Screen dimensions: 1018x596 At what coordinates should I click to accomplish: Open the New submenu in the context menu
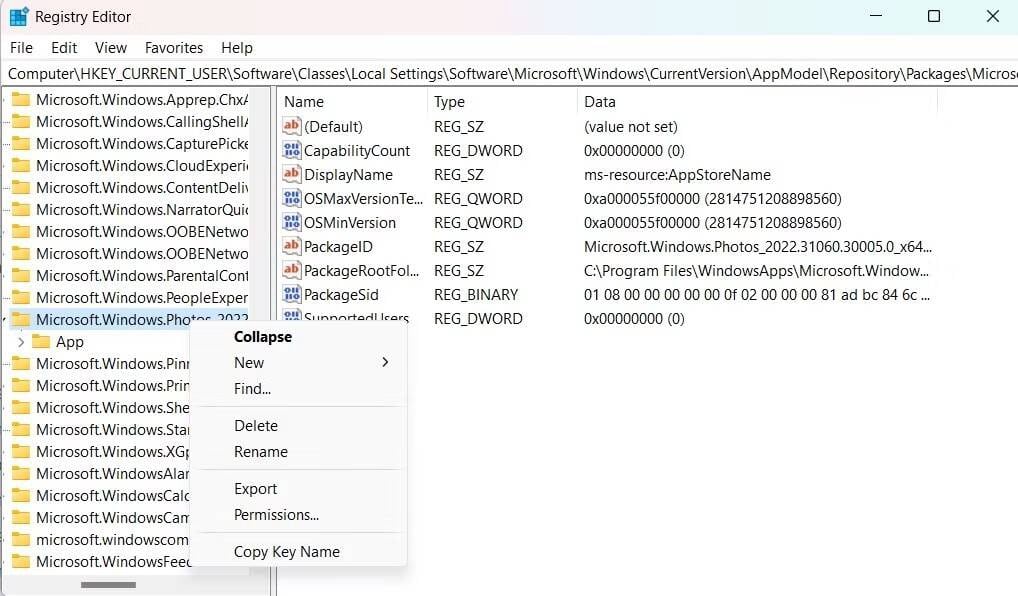249,362
